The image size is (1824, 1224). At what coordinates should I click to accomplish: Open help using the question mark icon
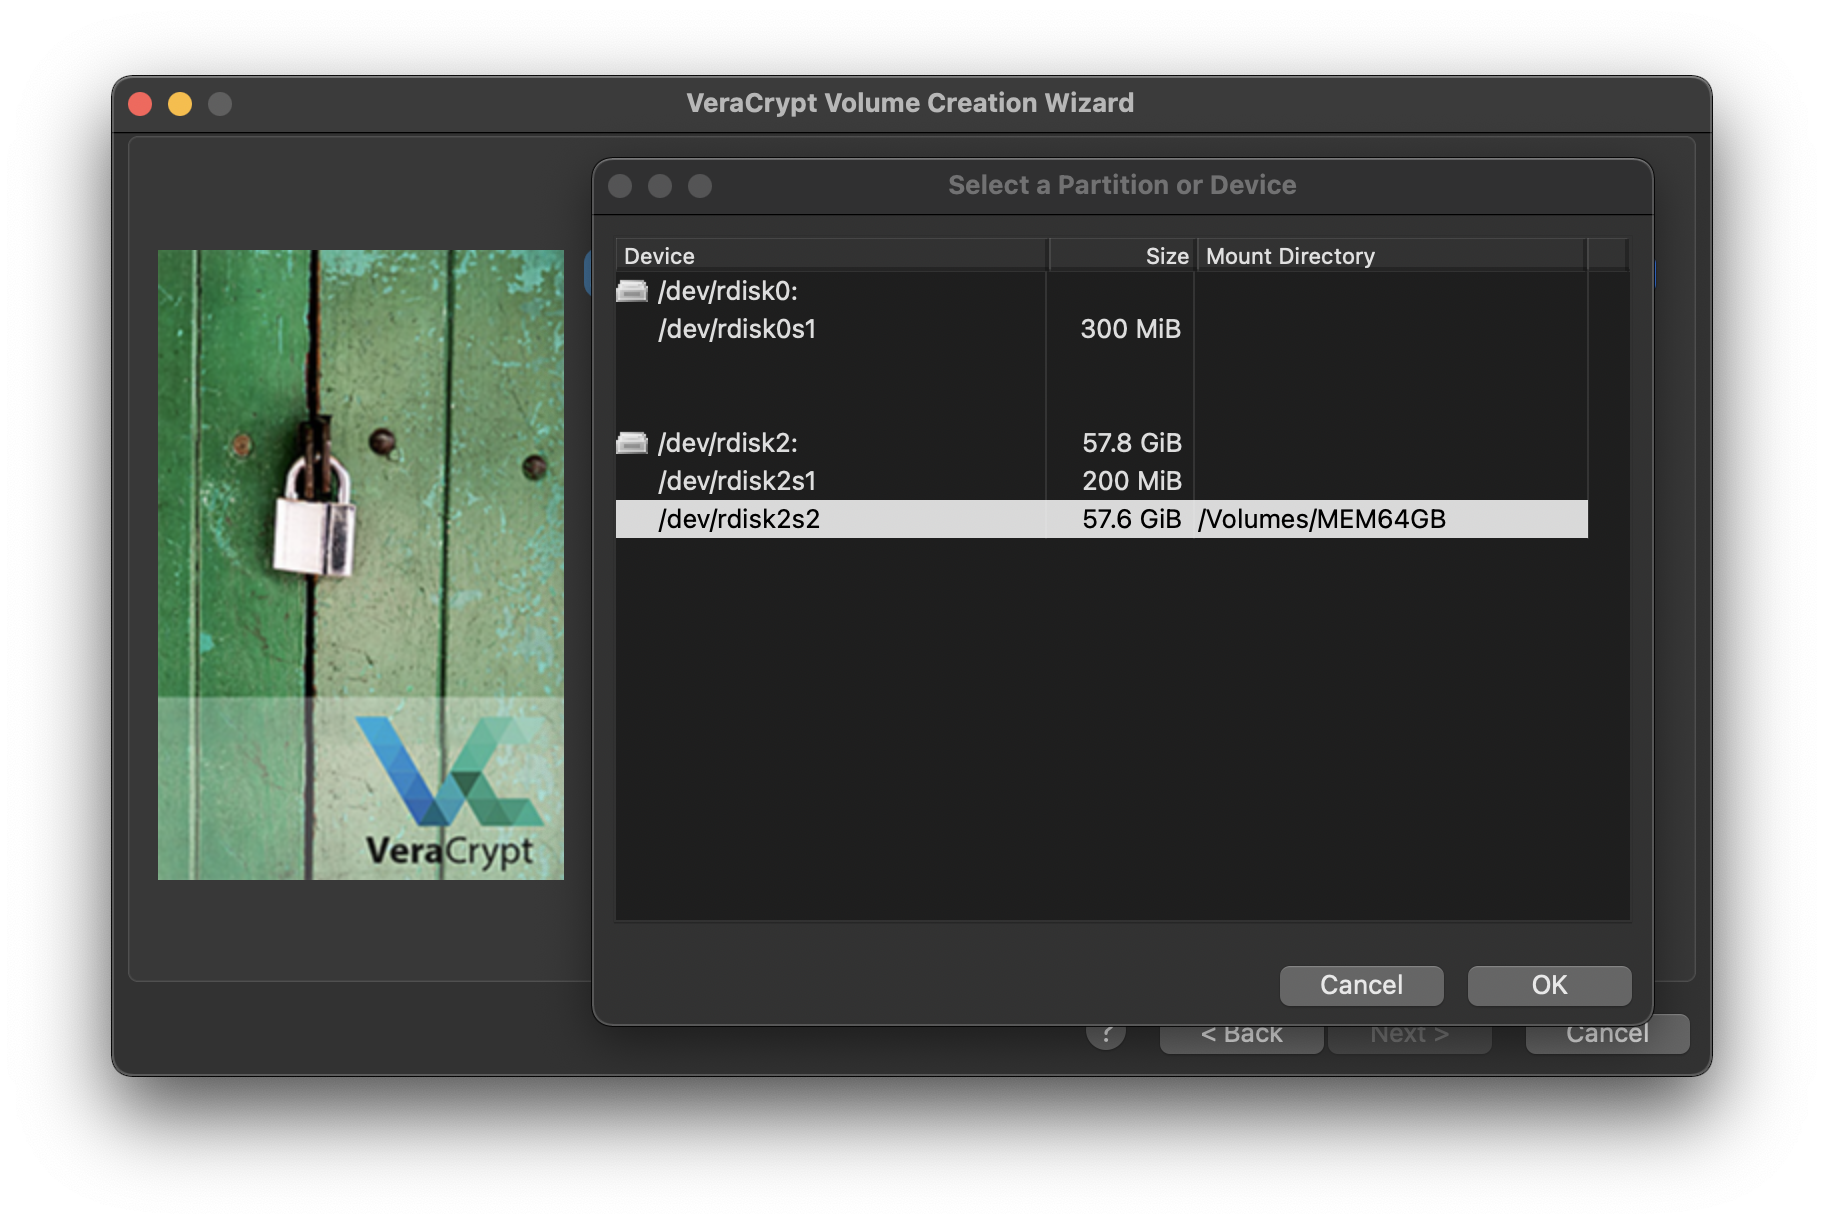click(1105, 1033)
